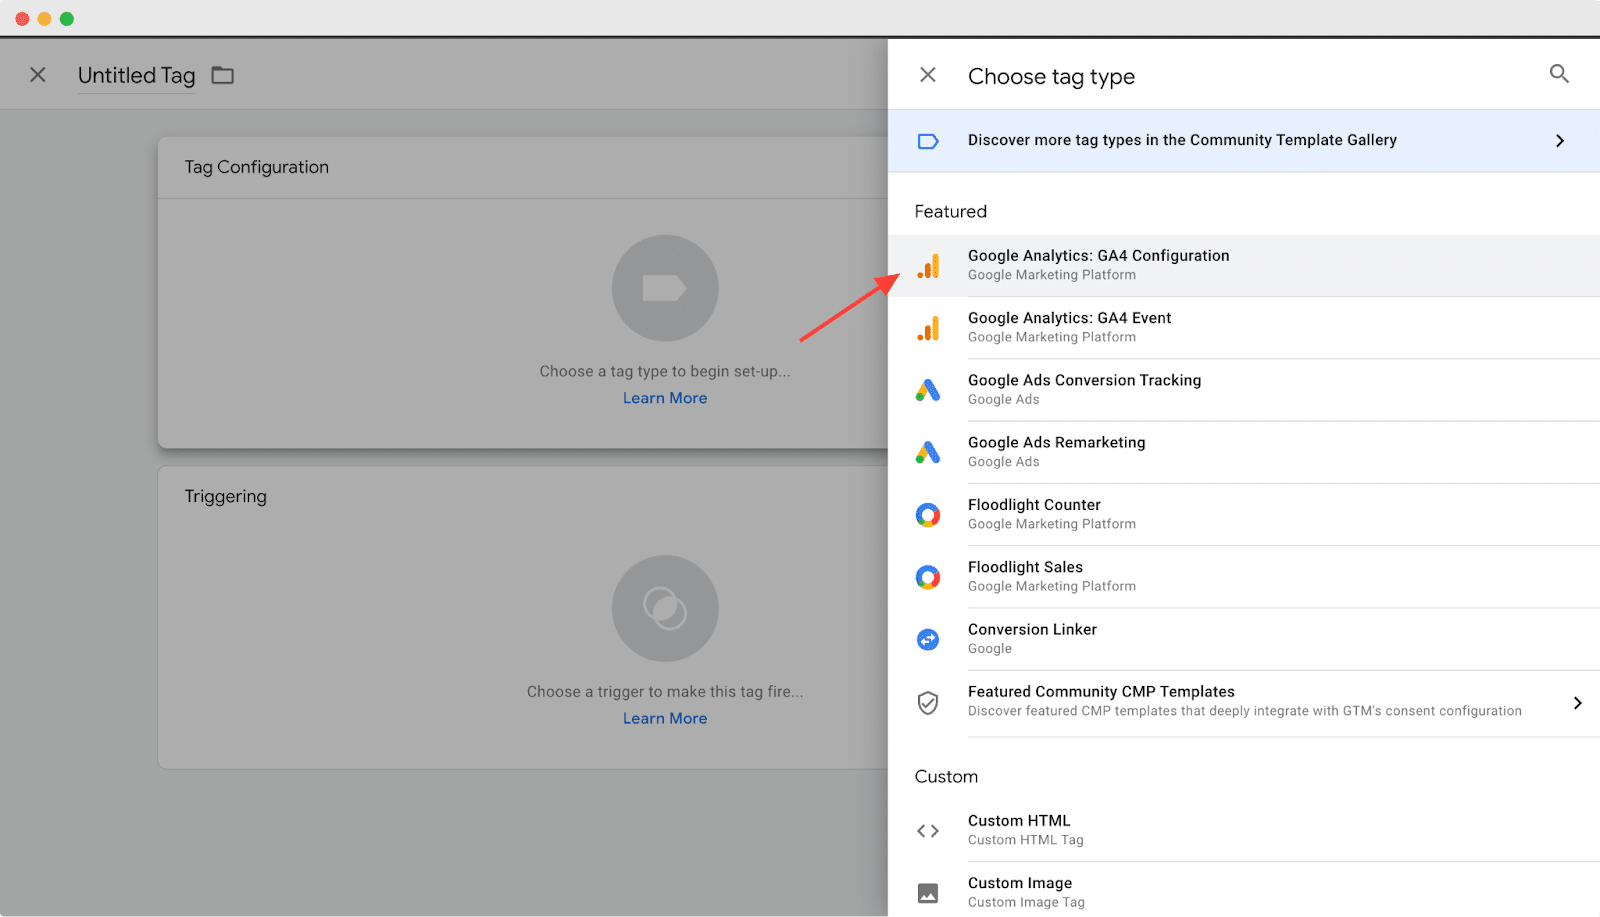Click 'Choose a tag type to begin set-up' text

point(665,371)
